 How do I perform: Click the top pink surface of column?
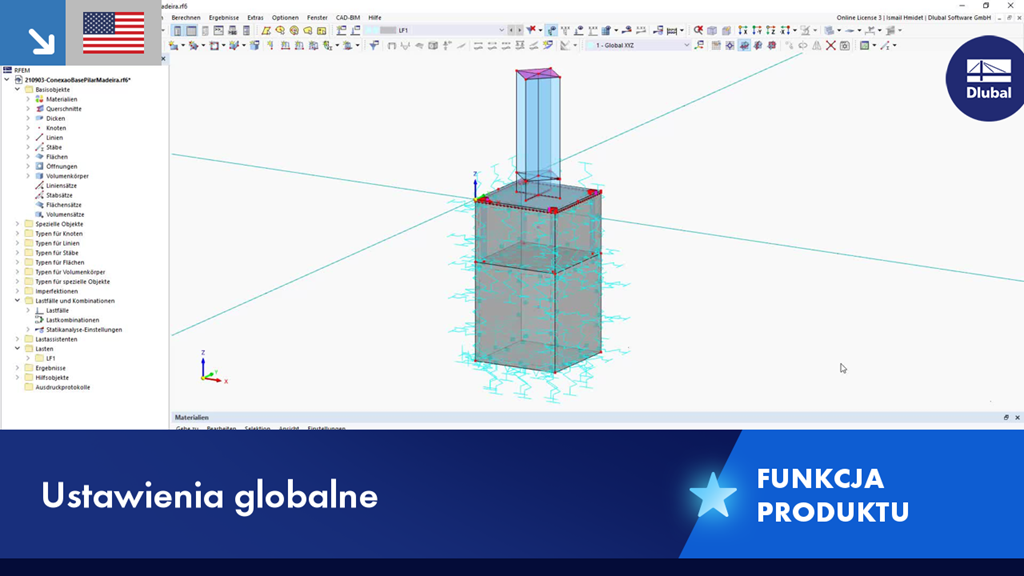tap(539, 73)
